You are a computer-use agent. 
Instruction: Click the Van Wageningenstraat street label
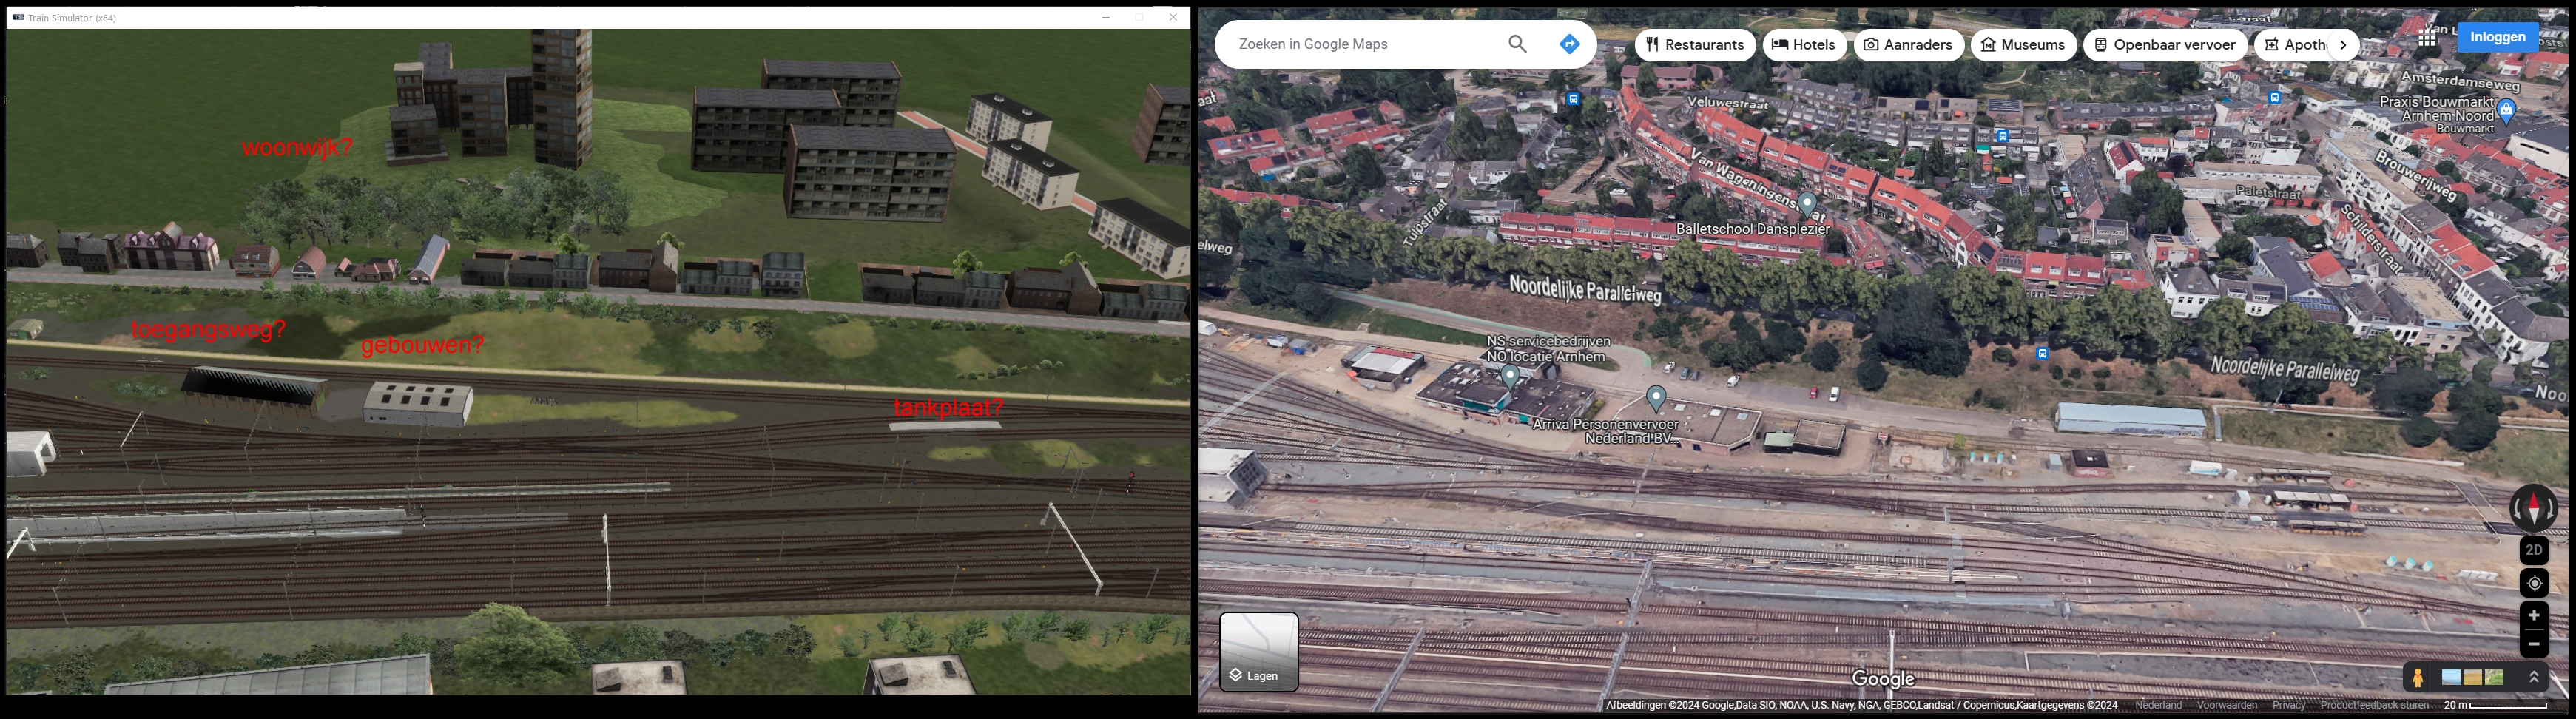(1758, 184)
